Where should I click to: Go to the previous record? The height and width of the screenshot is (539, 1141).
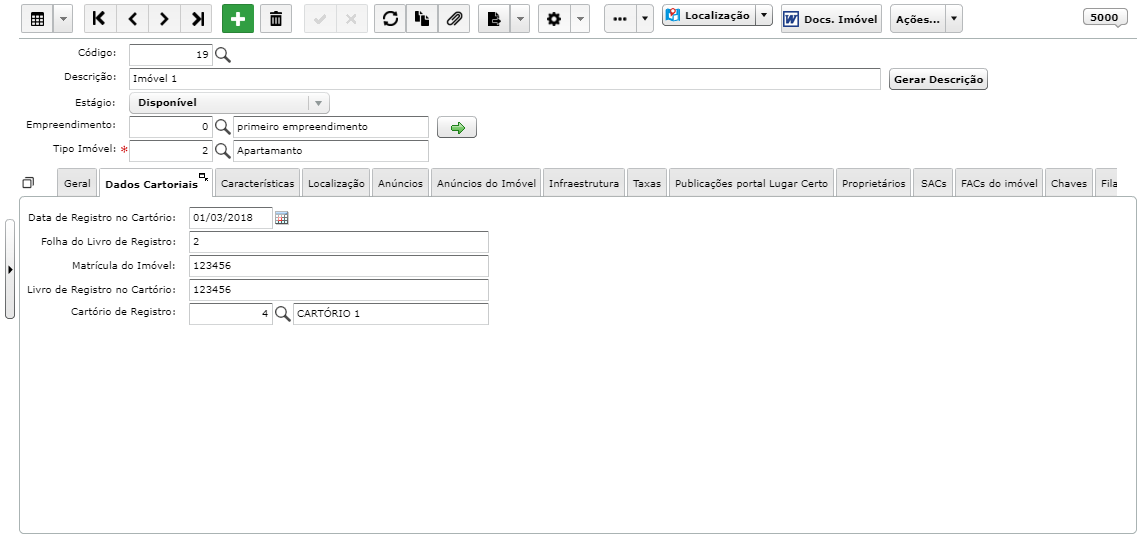coord(132,19)
